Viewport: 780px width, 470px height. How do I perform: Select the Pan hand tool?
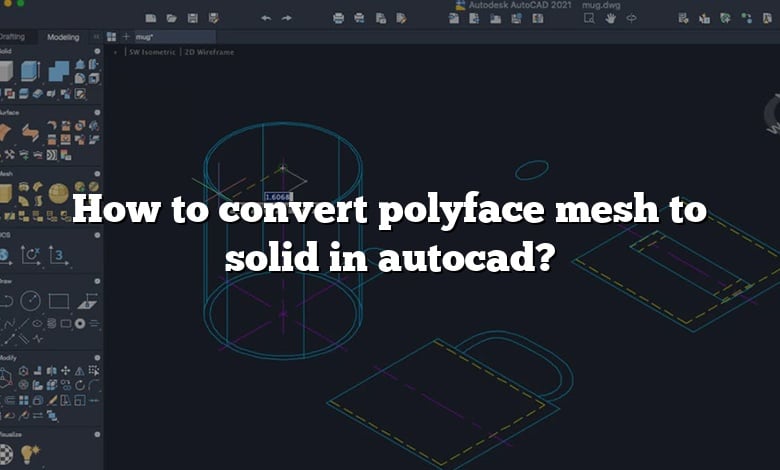click(x=610, y=18)
